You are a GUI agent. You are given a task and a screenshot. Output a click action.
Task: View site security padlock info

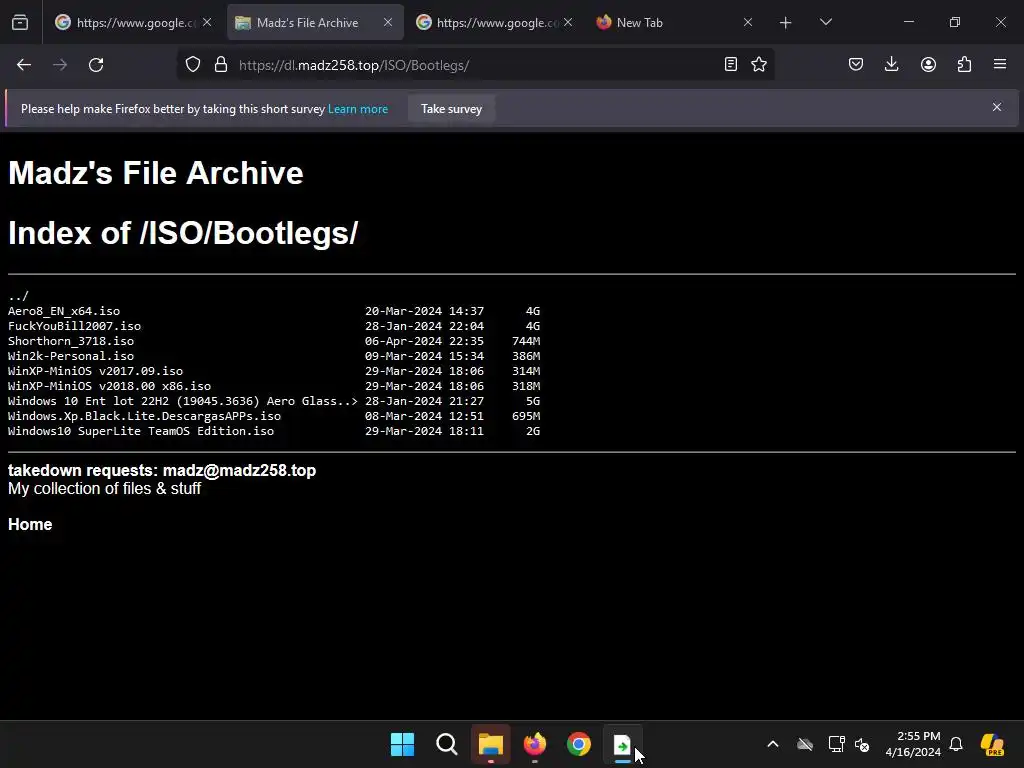[221, 65]
